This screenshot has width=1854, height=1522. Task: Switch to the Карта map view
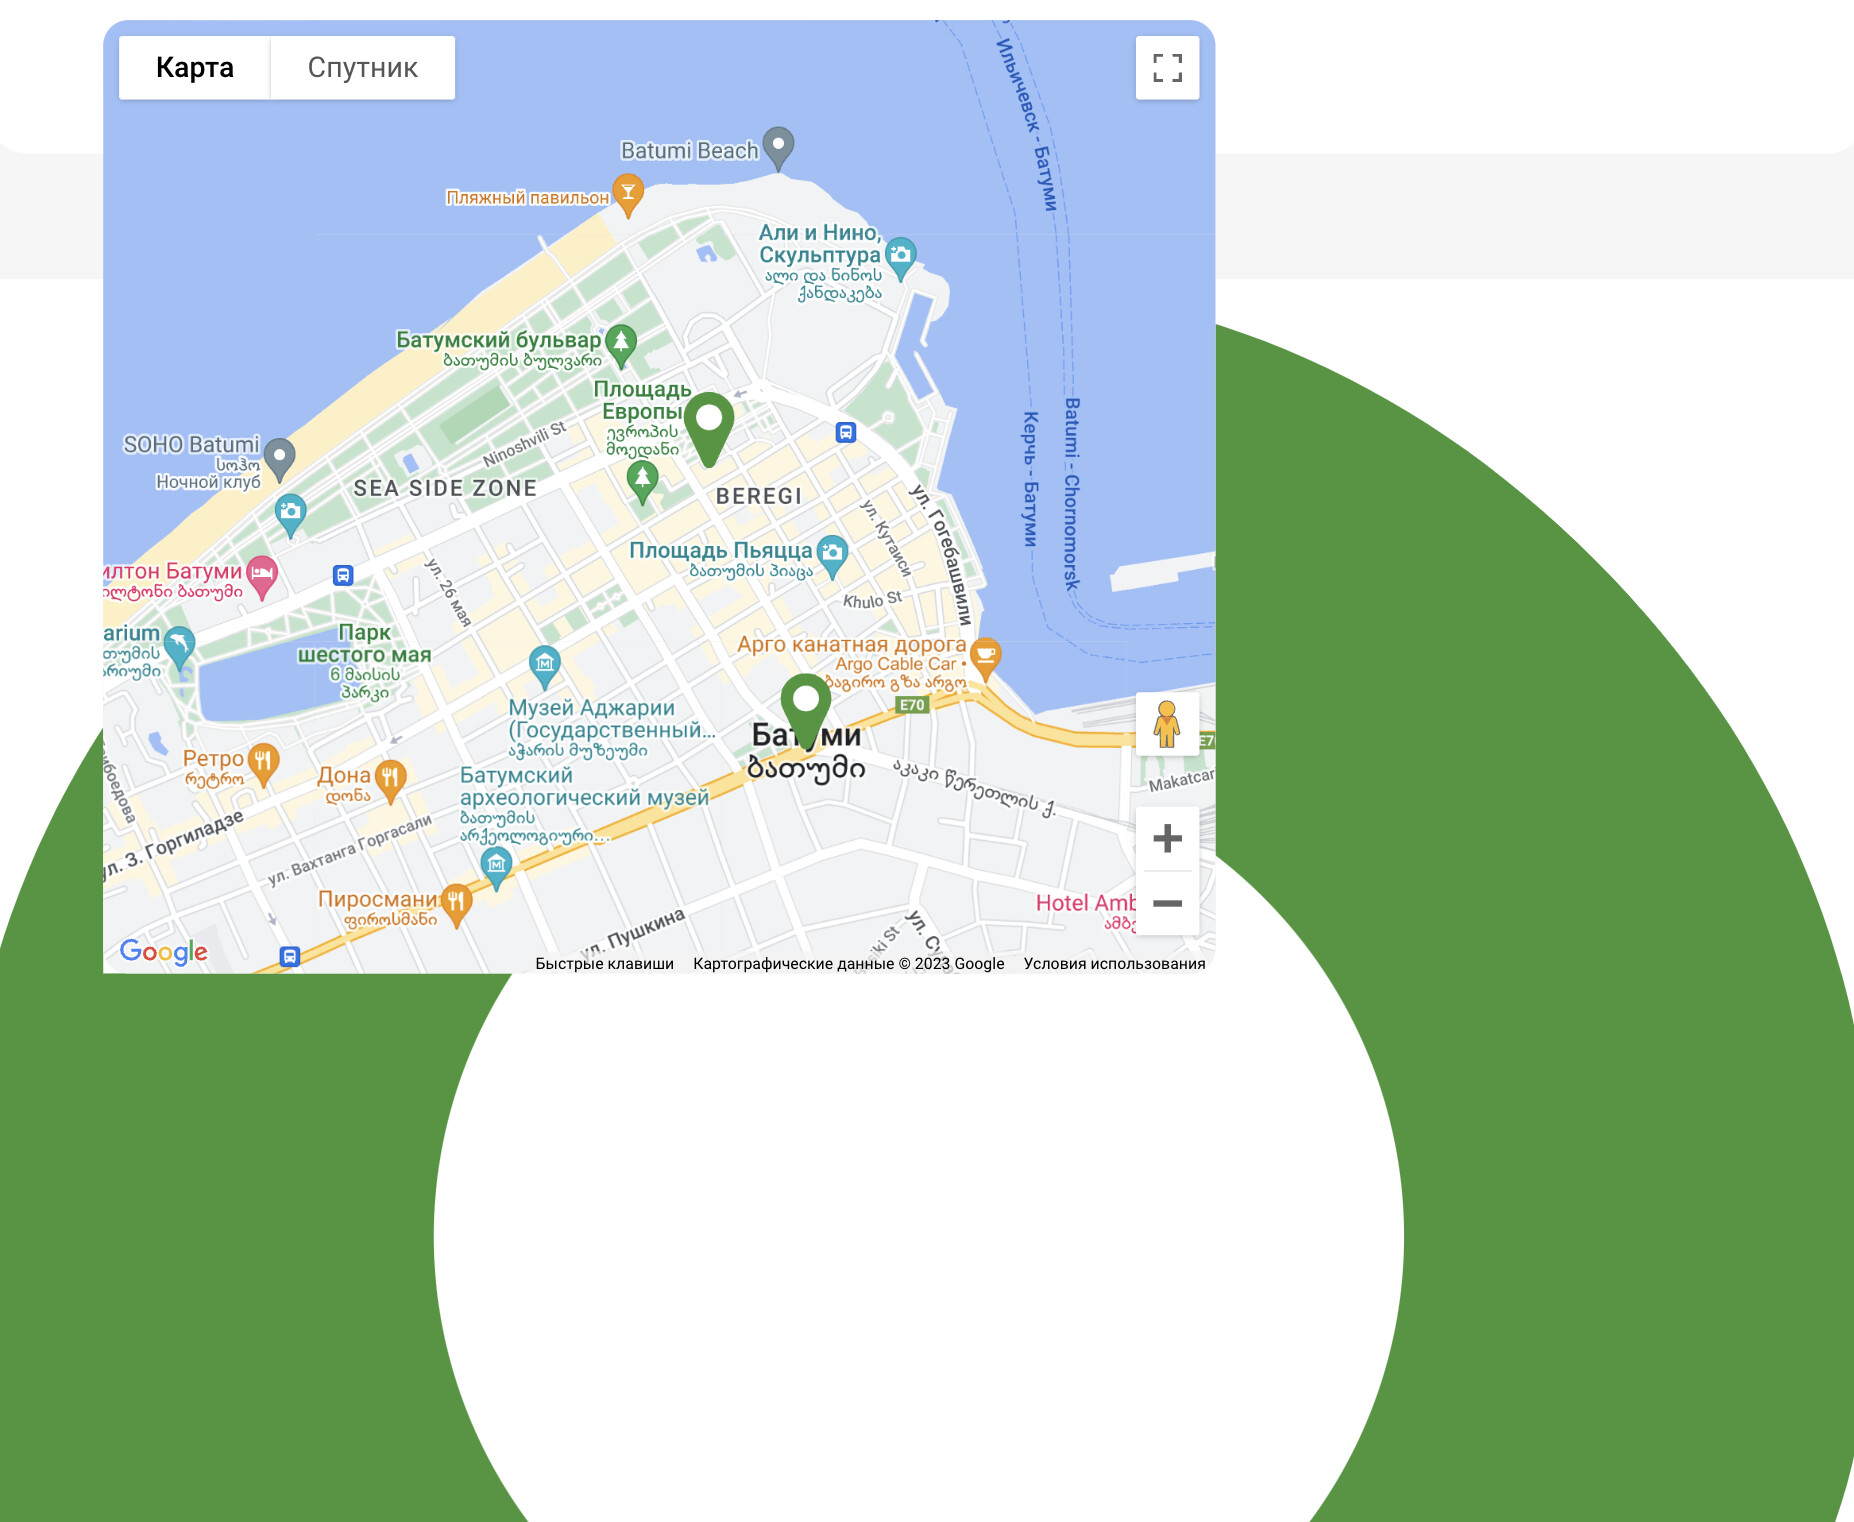coord(195,68)
